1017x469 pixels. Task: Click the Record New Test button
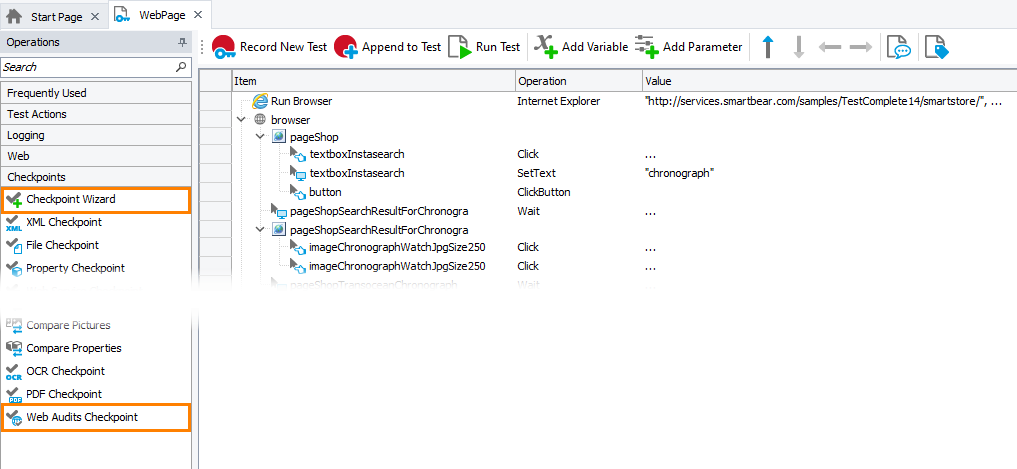[268, 47]
